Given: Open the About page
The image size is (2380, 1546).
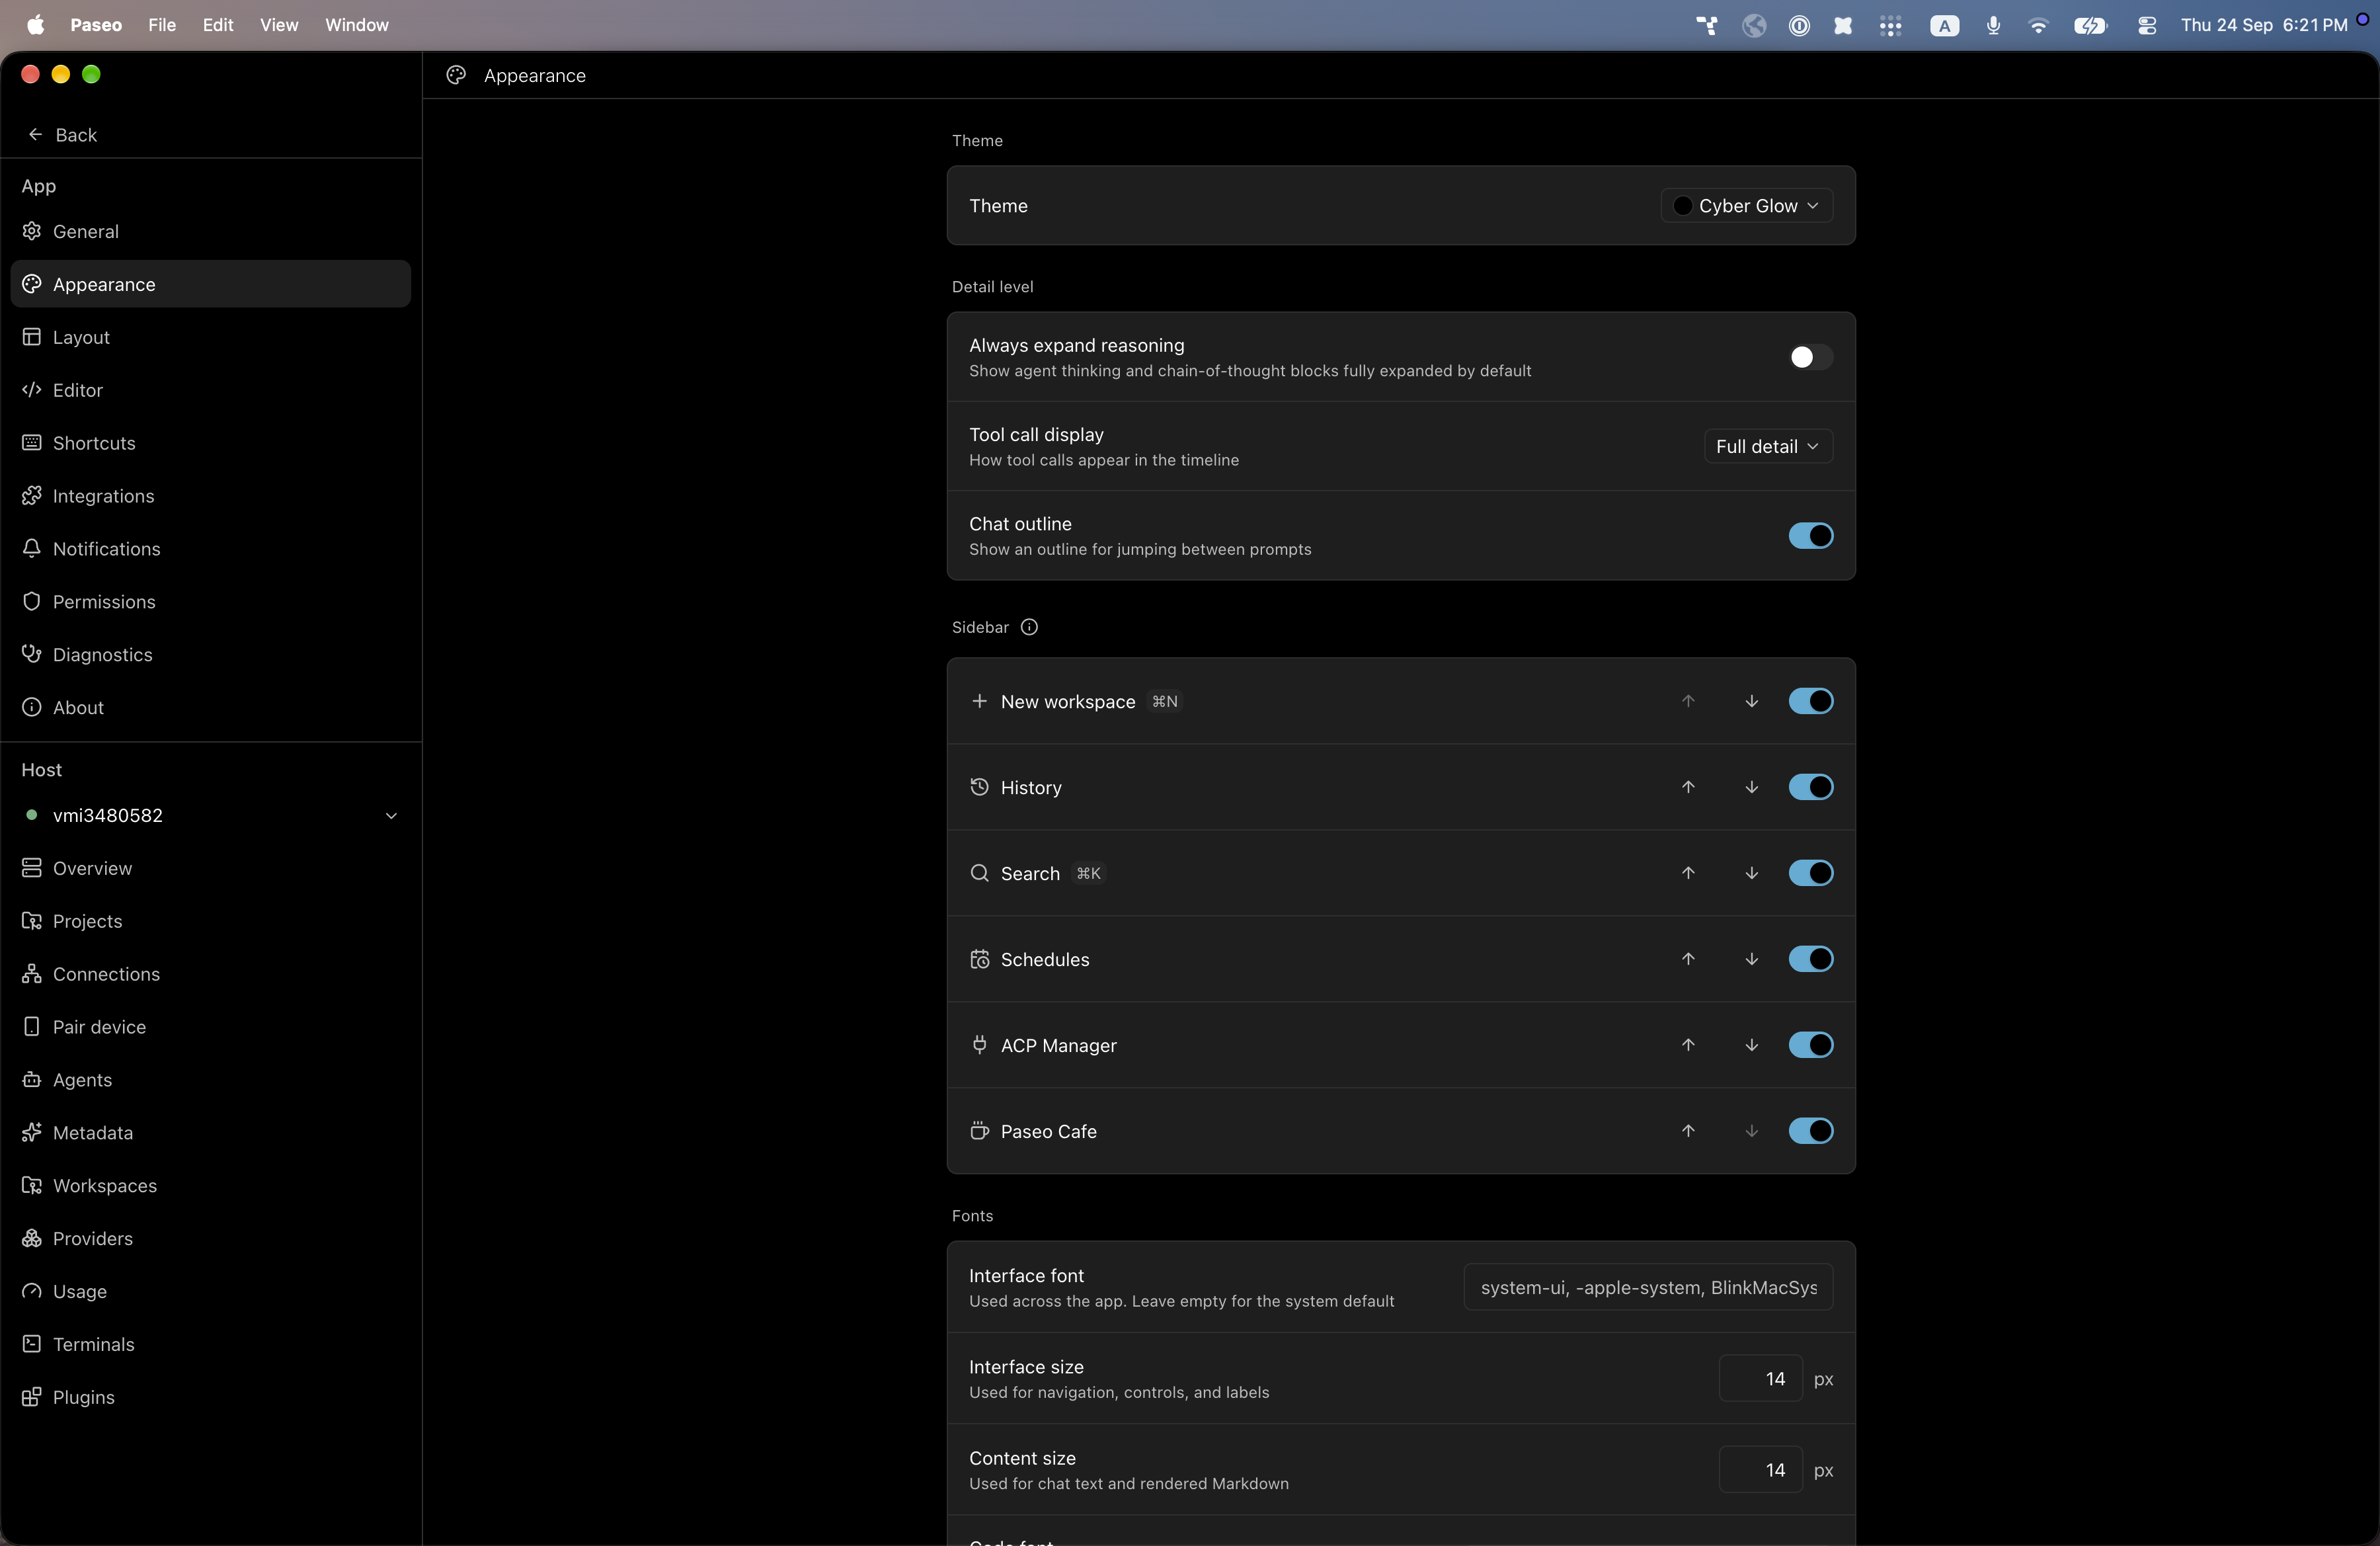Looking at the screenshot, I should click(x=210, y=708).
